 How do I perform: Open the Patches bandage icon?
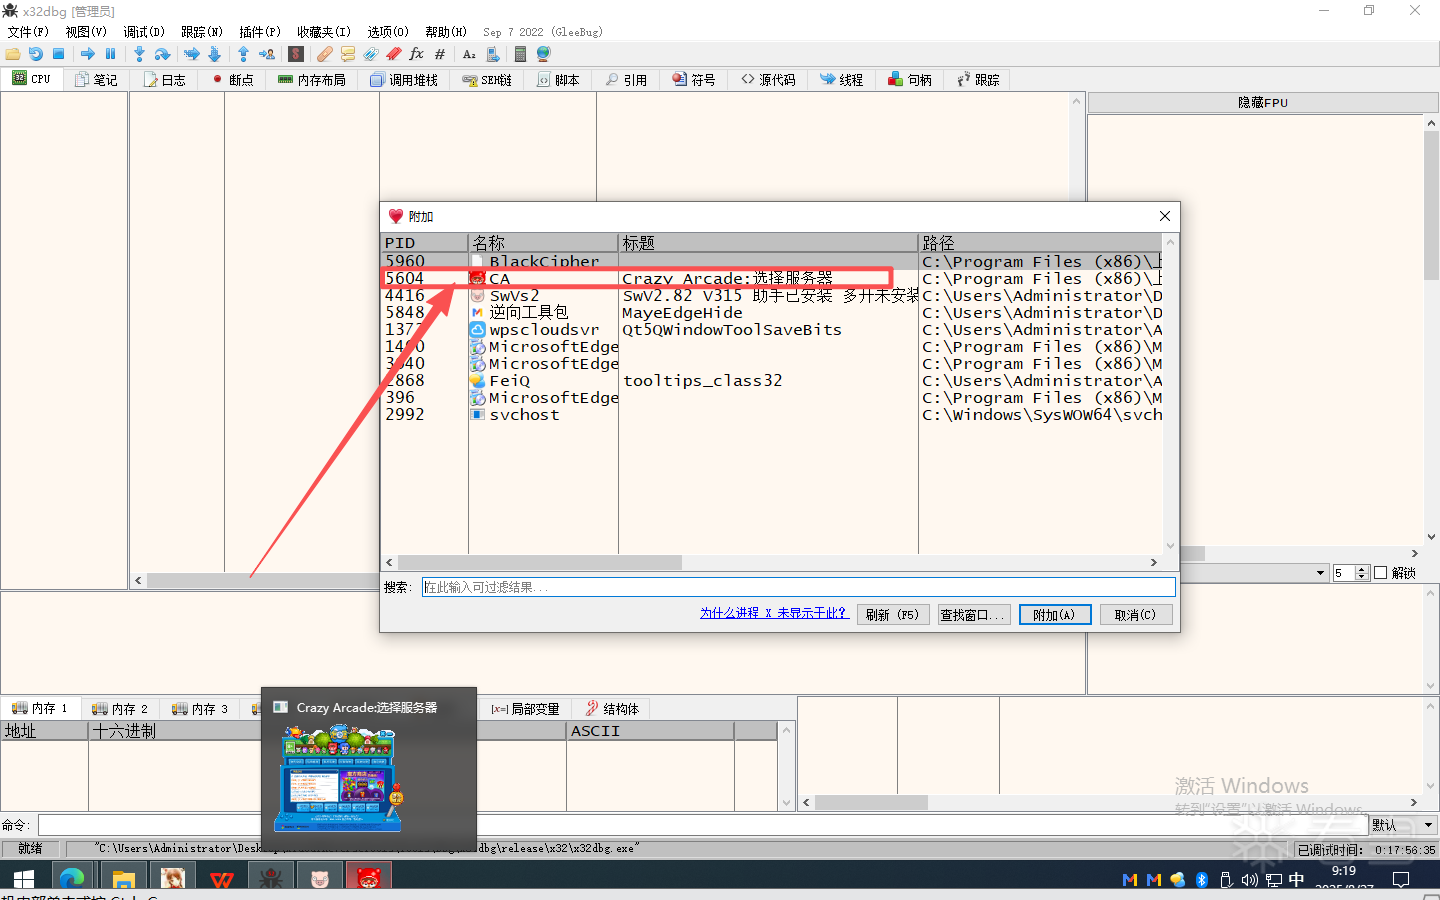(325, 54)
